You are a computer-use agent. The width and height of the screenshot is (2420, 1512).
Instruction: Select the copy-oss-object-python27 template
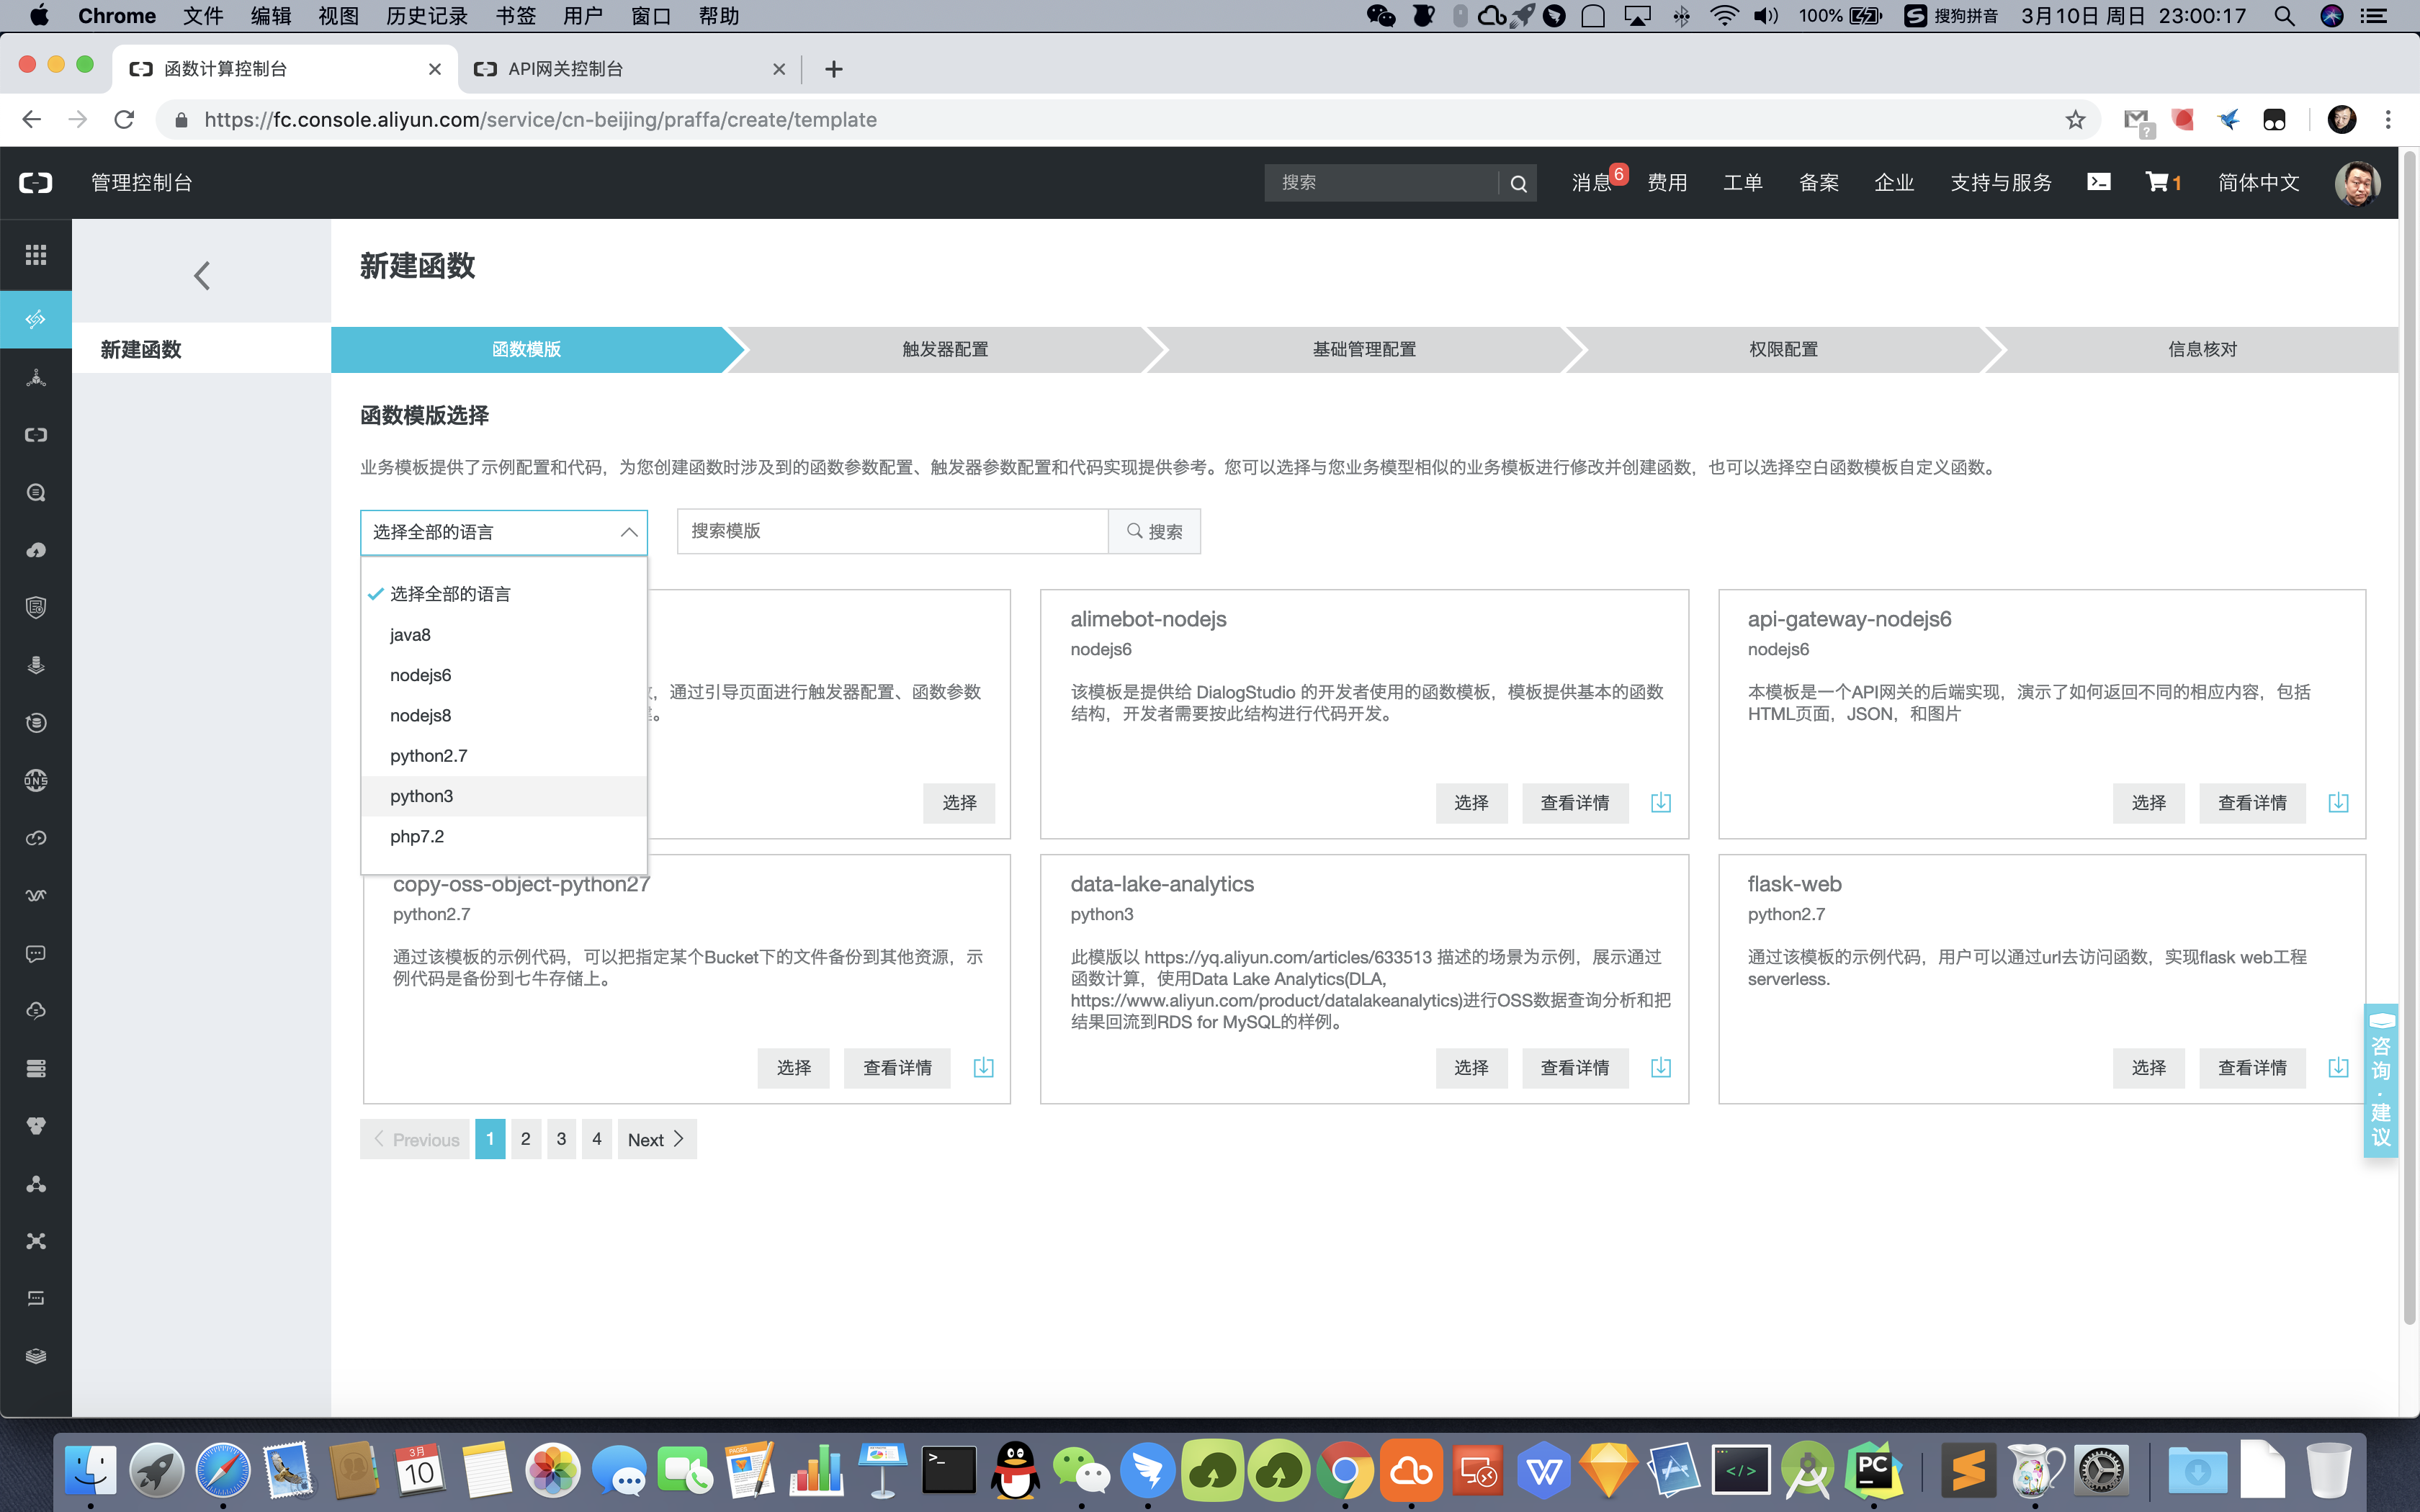point(793,1068)
